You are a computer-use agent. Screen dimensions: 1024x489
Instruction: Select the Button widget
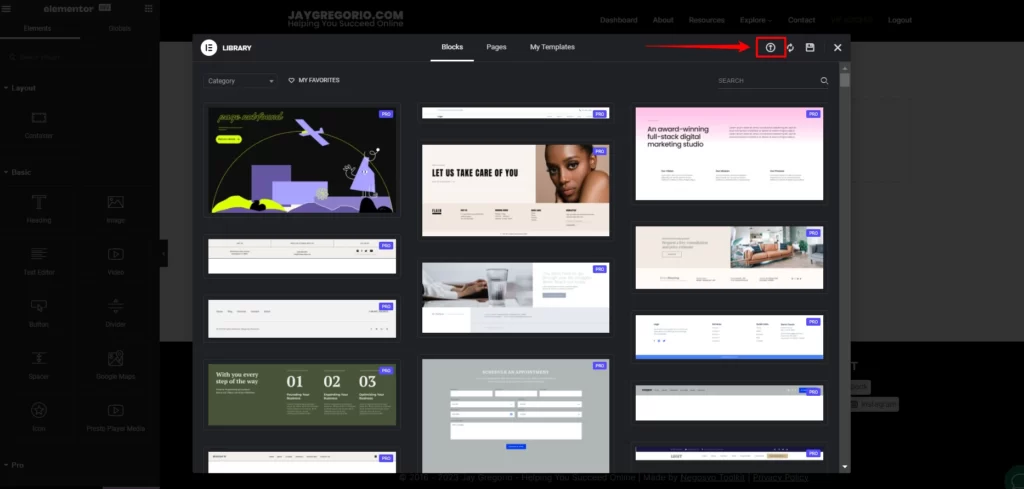coord(39,313)
